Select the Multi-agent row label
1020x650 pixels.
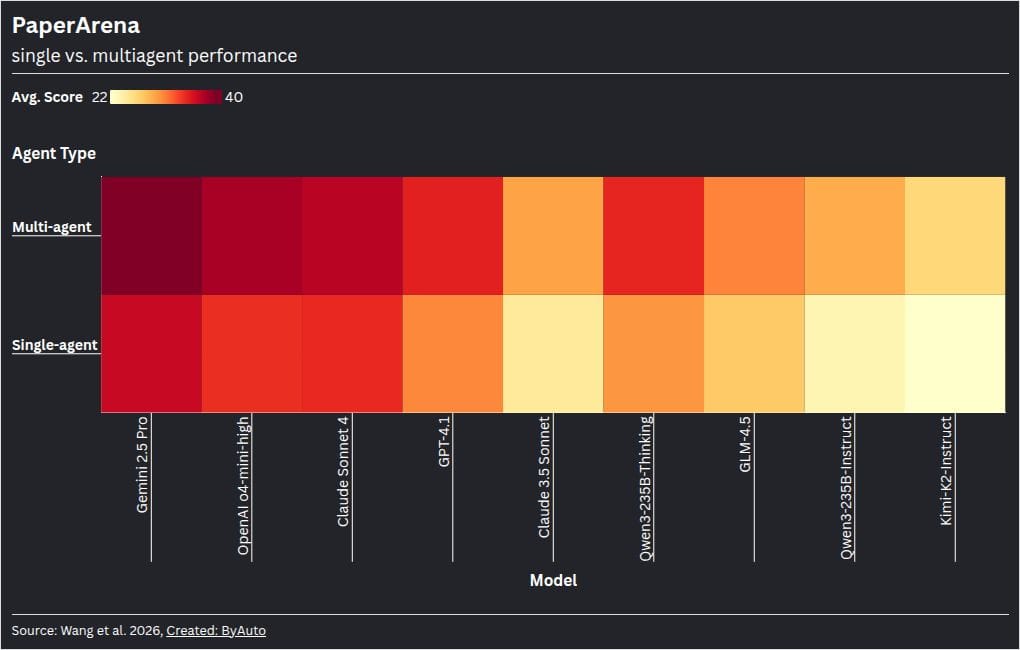(52, 227)
